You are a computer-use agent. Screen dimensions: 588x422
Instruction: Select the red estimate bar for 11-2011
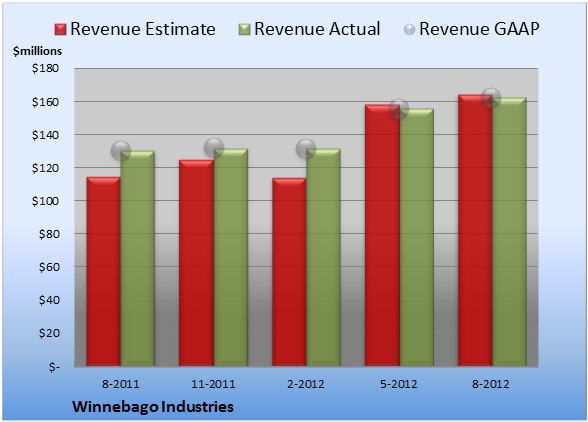pos(196,263)
